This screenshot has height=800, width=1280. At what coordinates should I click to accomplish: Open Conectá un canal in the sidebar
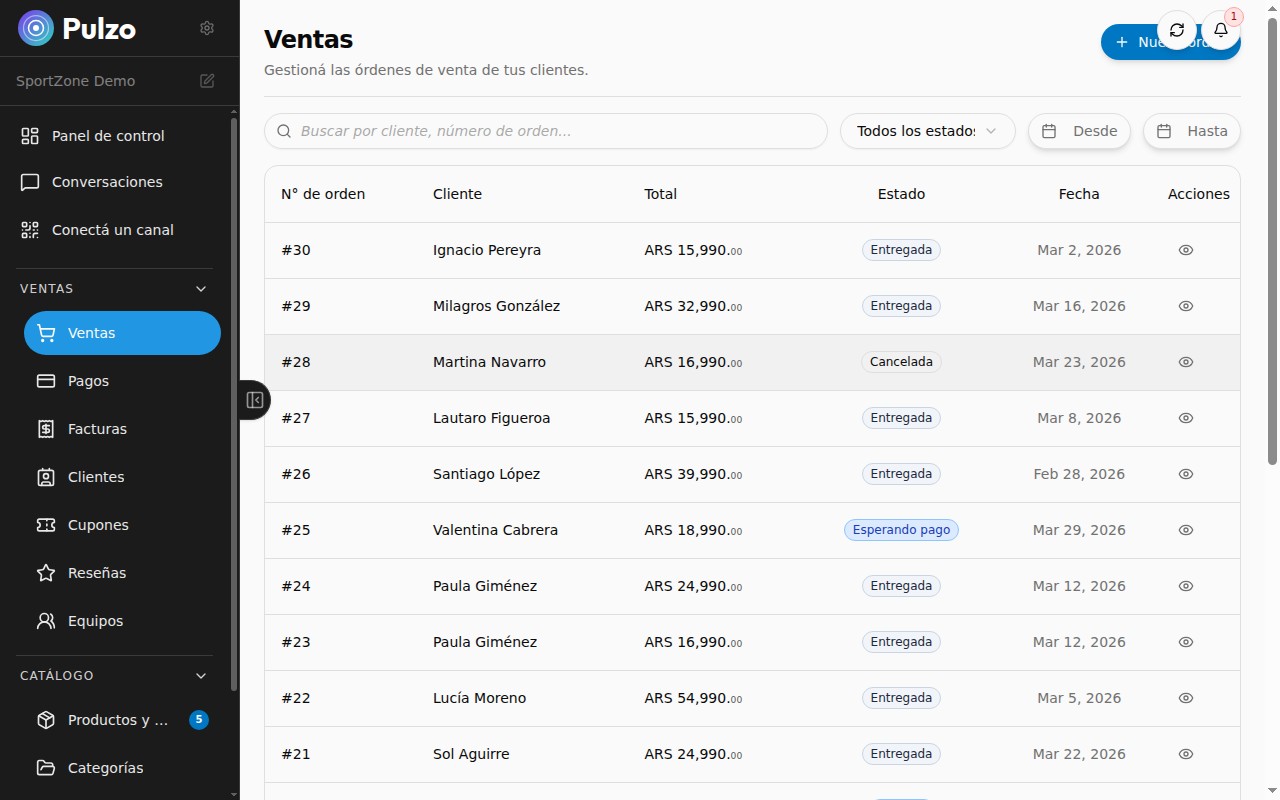112,230
